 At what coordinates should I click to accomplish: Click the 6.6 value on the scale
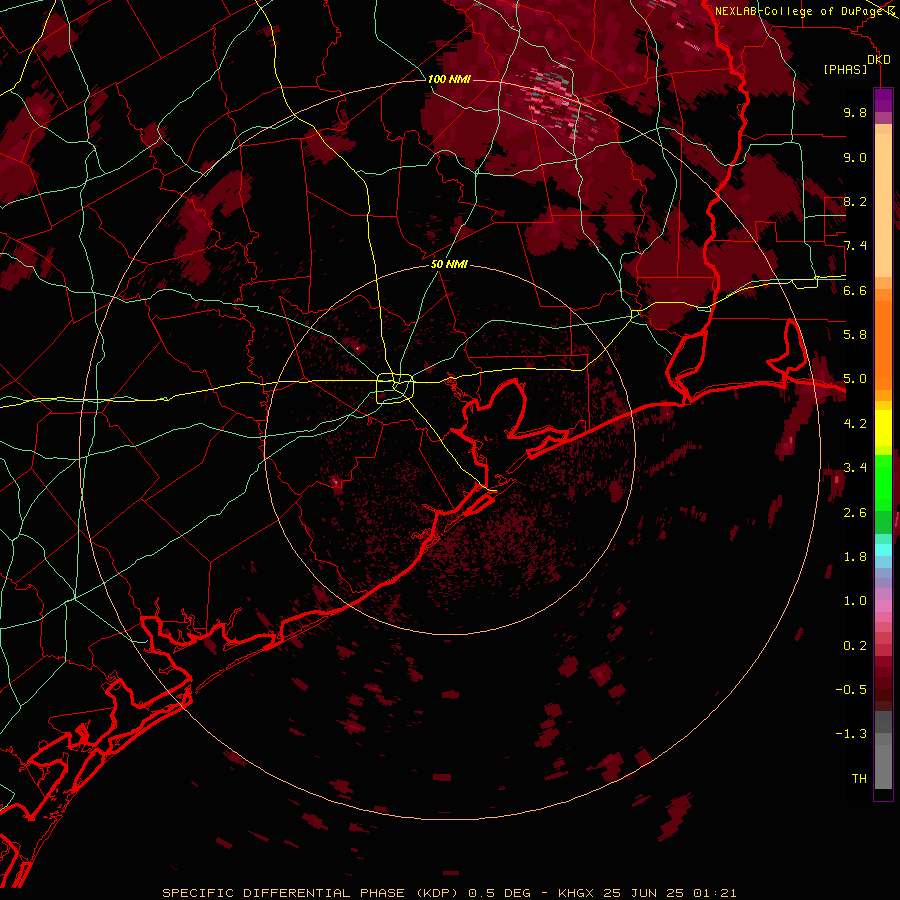pyautogui.click(x=855, y=290)
